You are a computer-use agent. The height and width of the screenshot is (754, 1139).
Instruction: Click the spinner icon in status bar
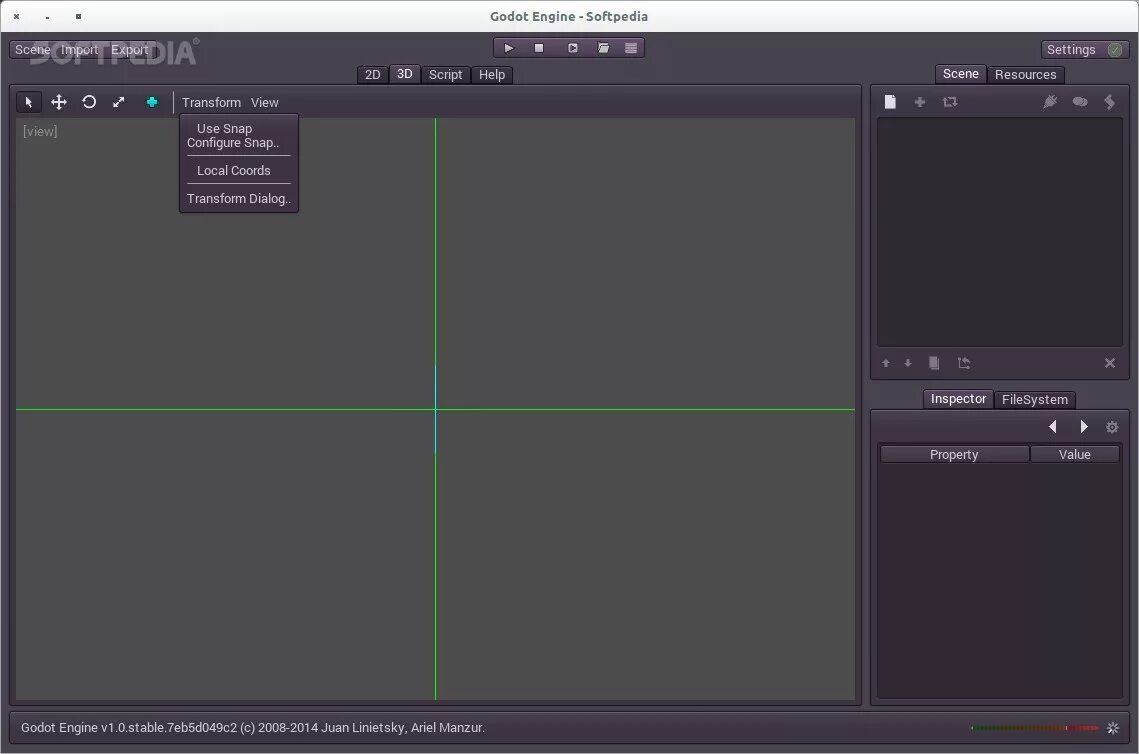pyautogui.click(x=1113, y=728)
